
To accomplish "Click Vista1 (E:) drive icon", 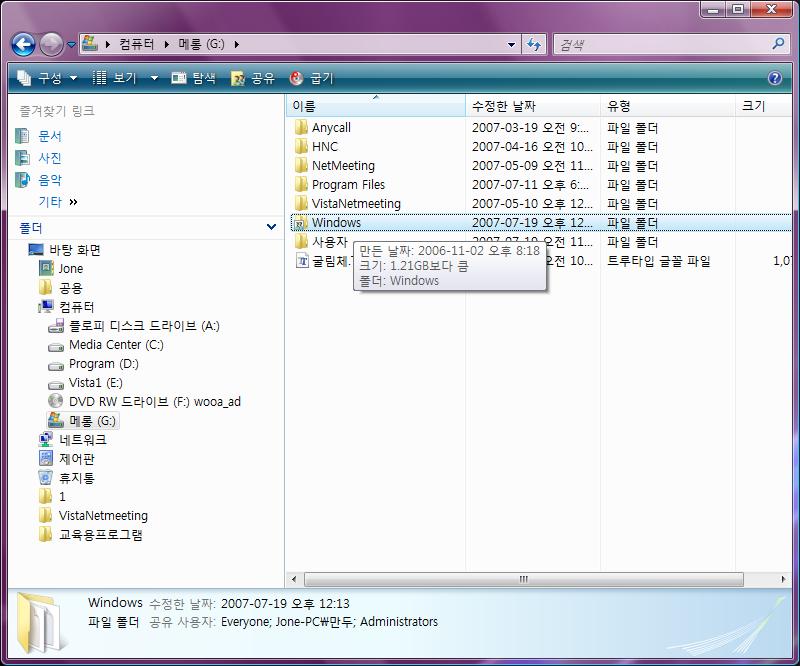I will coord(56,384).
